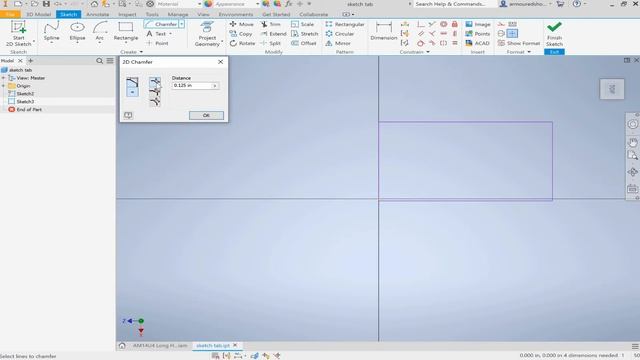This screenshot has width=640, height=360.
Task: Choose Circular pattern
Action: tap(340, 34)
